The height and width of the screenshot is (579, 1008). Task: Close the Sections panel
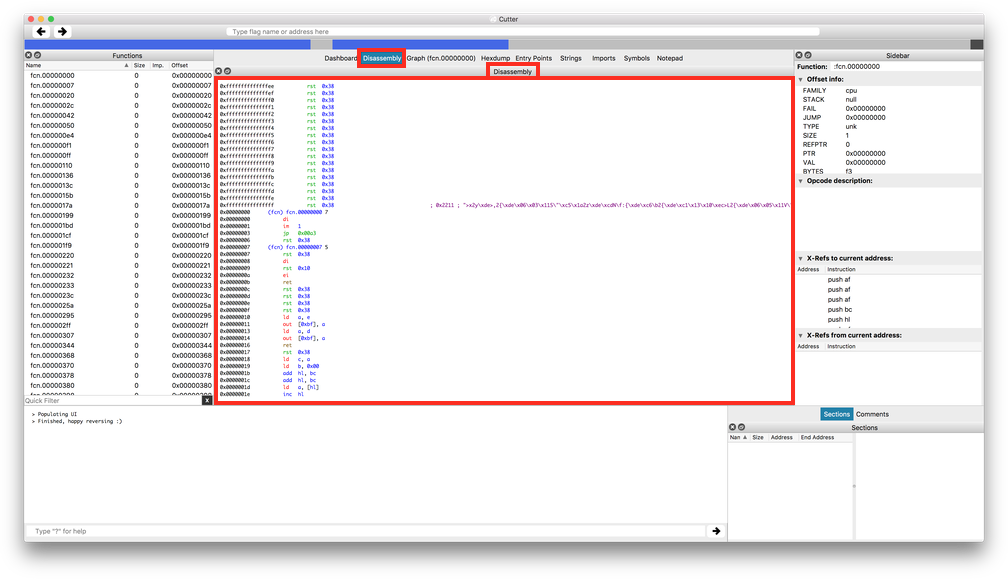point(732,427)
